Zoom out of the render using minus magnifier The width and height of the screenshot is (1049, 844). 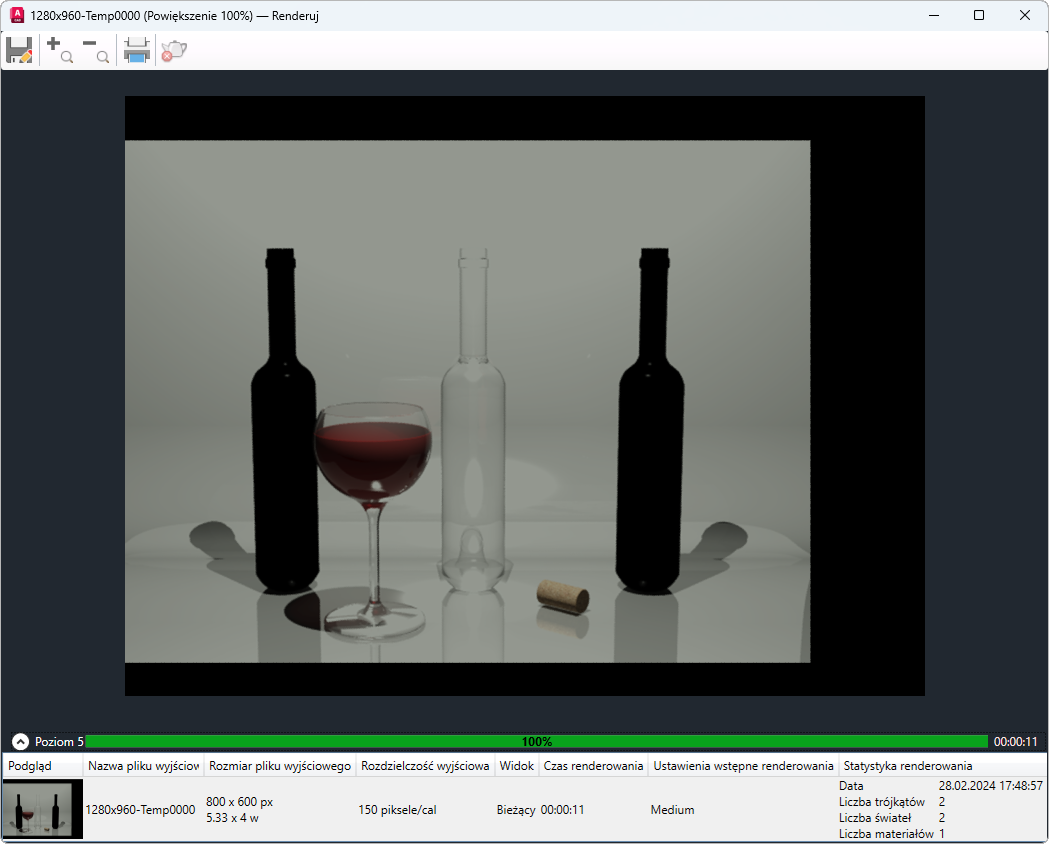click(x=96, y=50)
